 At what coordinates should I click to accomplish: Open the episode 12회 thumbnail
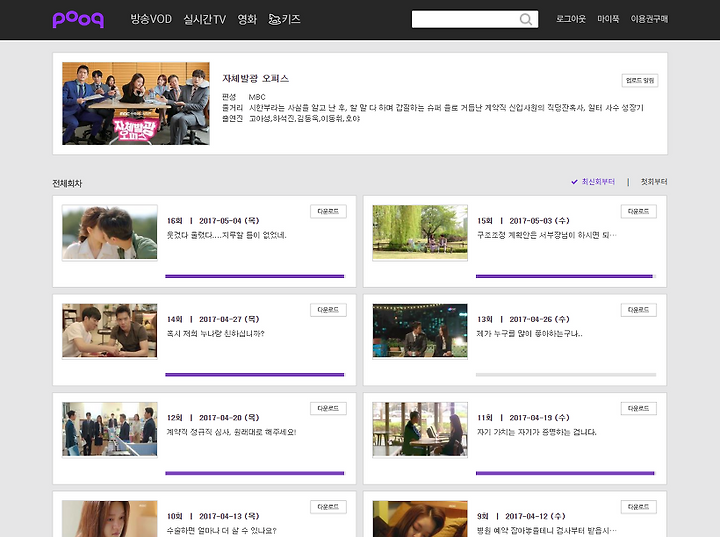[x=110, y=430]
